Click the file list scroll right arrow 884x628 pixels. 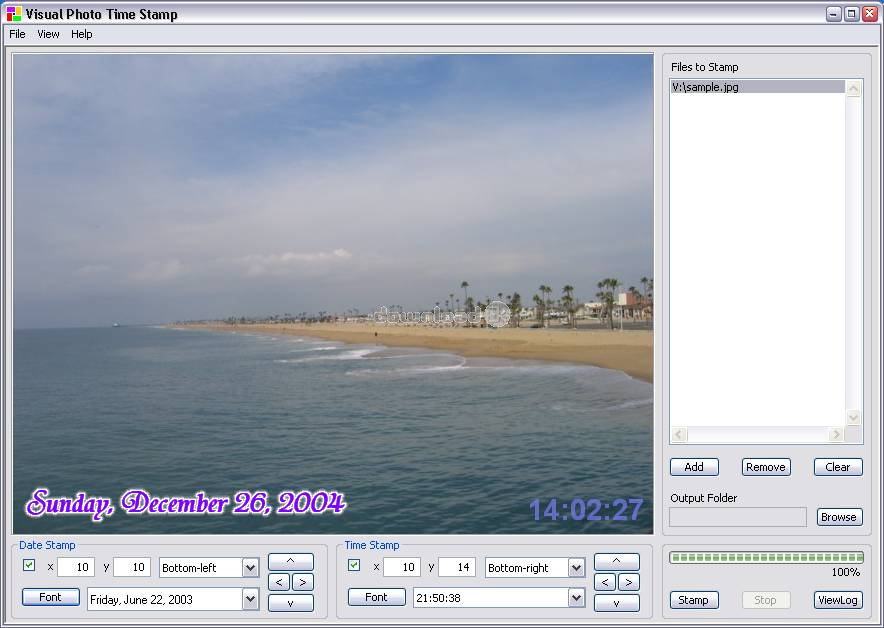pos(836,434)
